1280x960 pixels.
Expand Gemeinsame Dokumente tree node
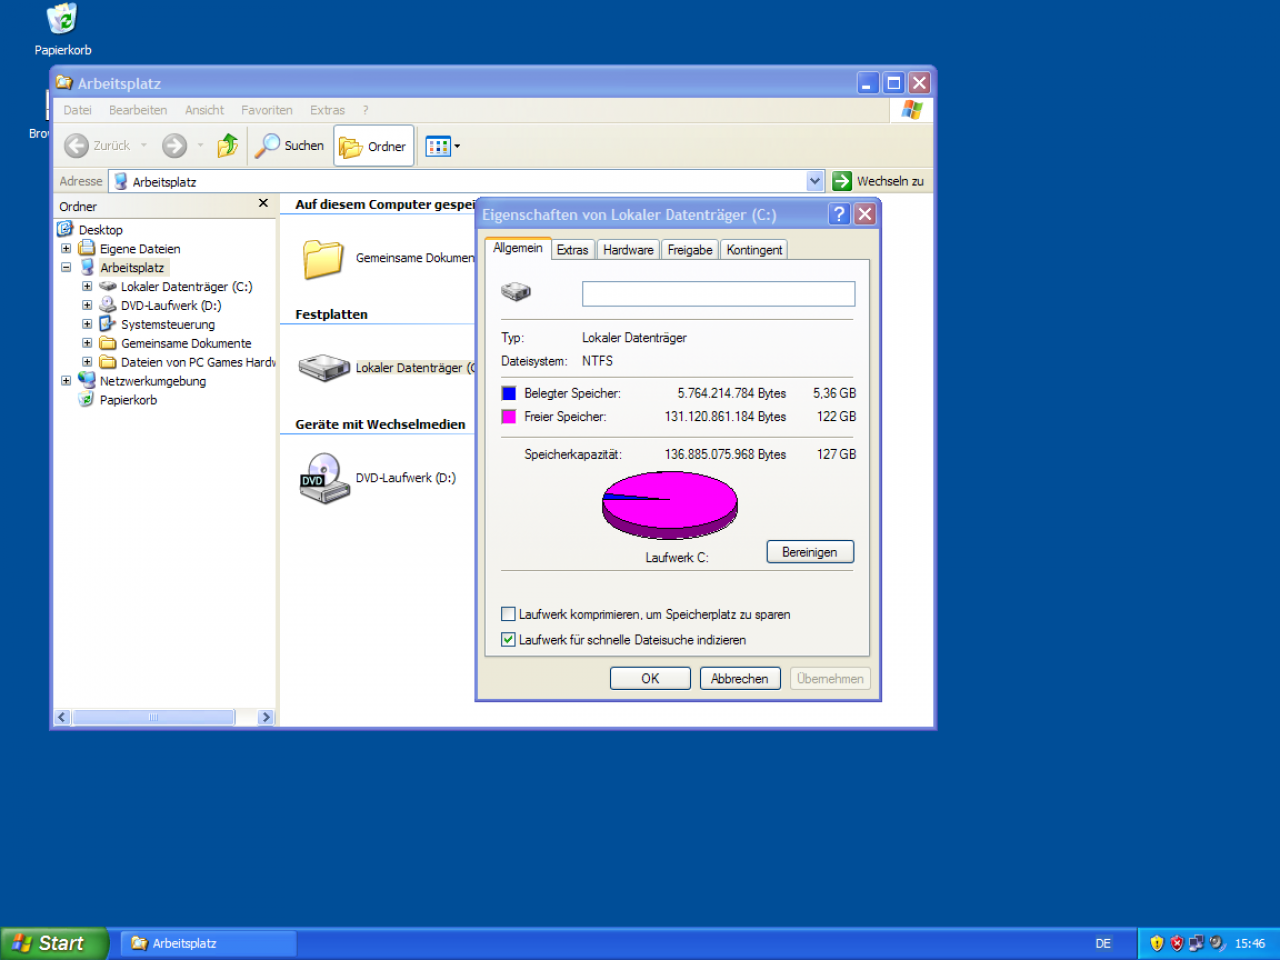[x=87, y=344]
